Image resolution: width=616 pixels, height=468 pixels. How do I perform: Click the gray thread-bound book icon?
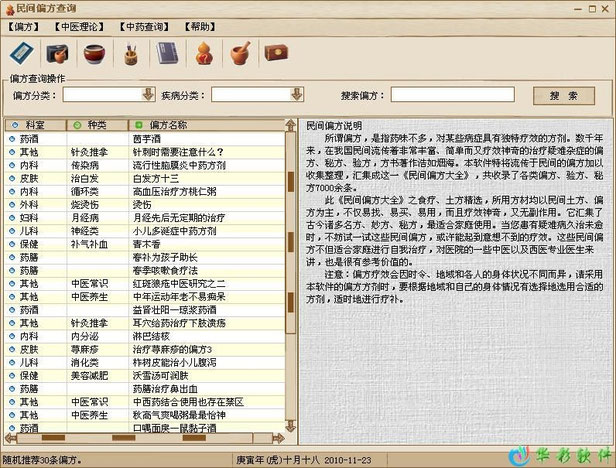[x=167, y=53]
